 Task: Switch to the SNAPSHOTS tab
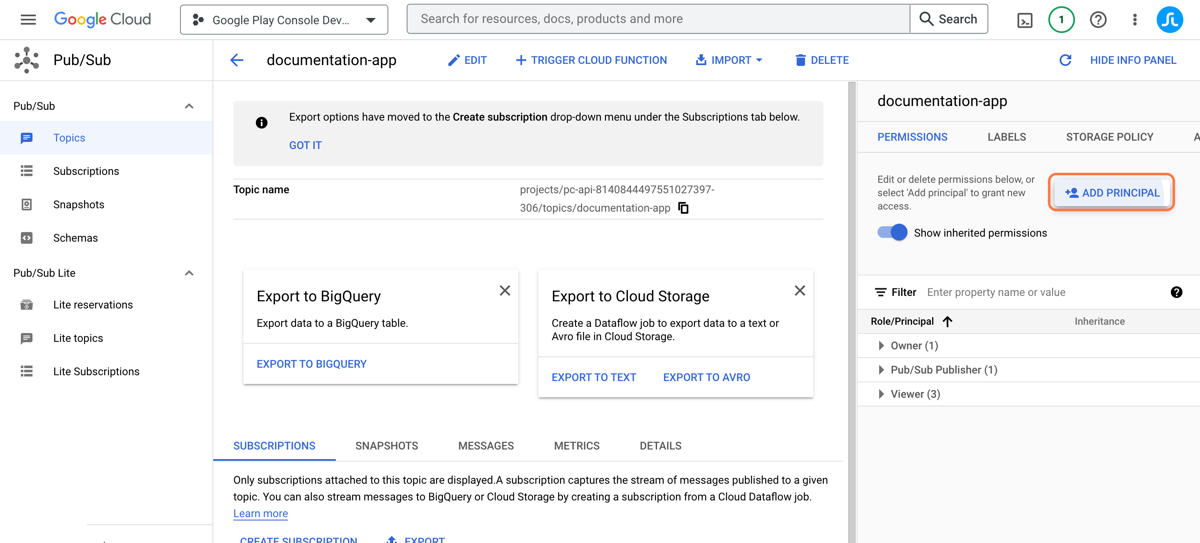tap(387, 446)
